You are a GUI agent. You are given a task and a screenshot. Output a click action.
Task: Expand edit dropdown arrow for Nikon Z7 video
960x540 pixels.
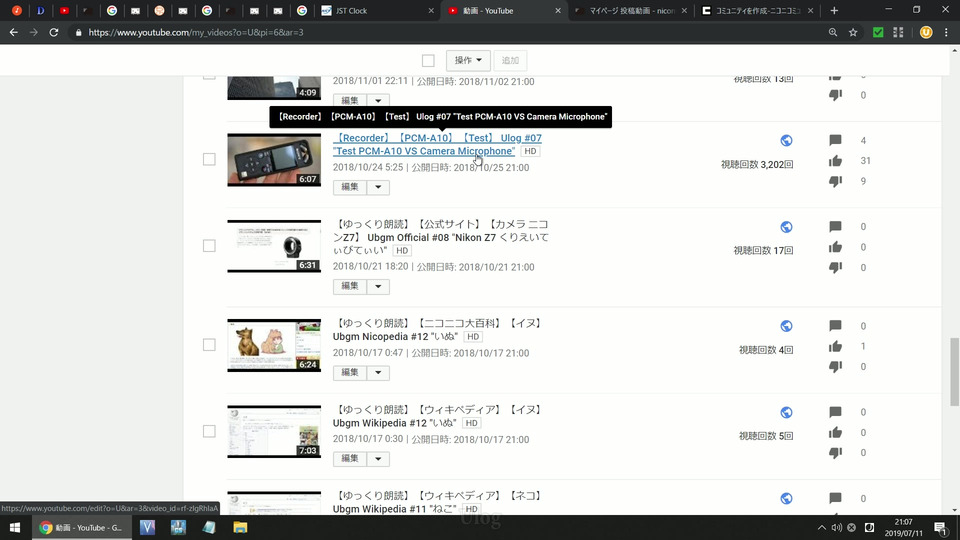(x=378, y=286)
